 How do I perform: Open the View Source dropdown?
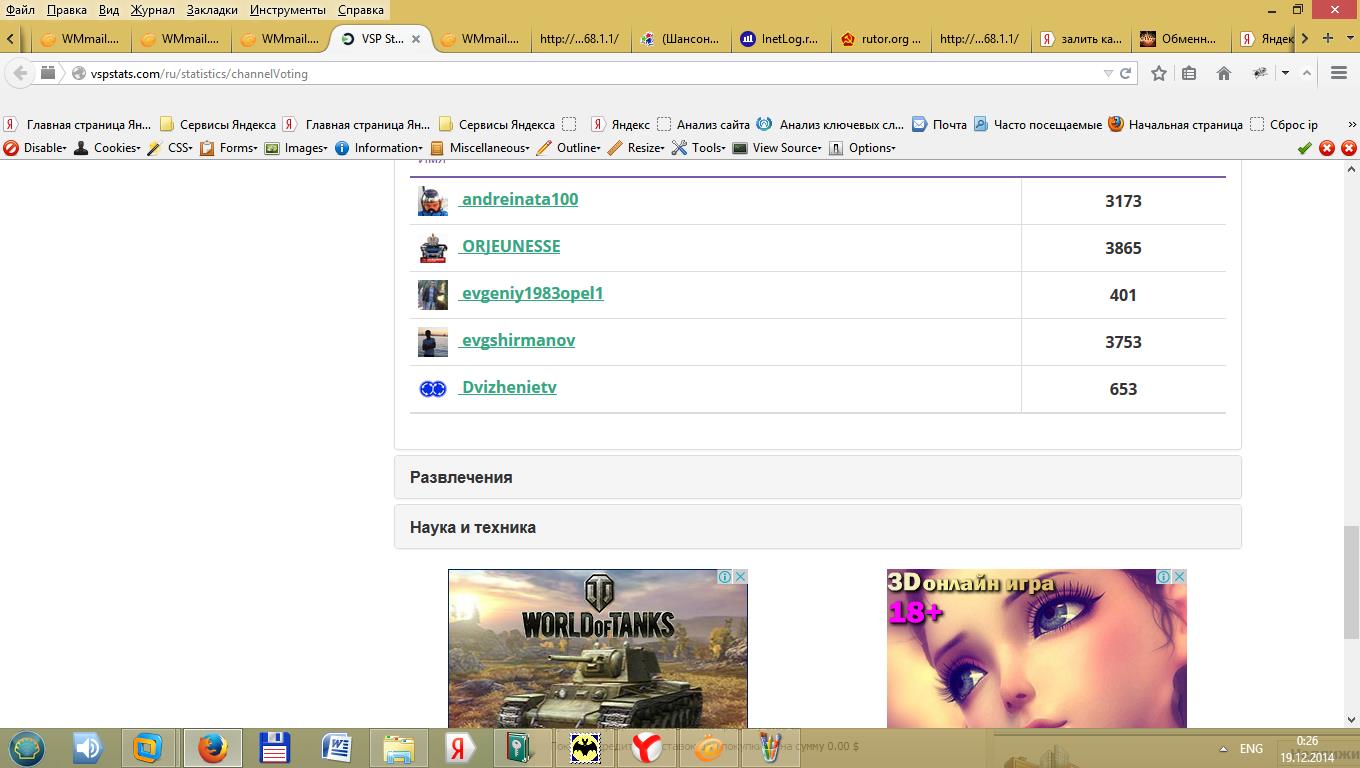point(777,148)
